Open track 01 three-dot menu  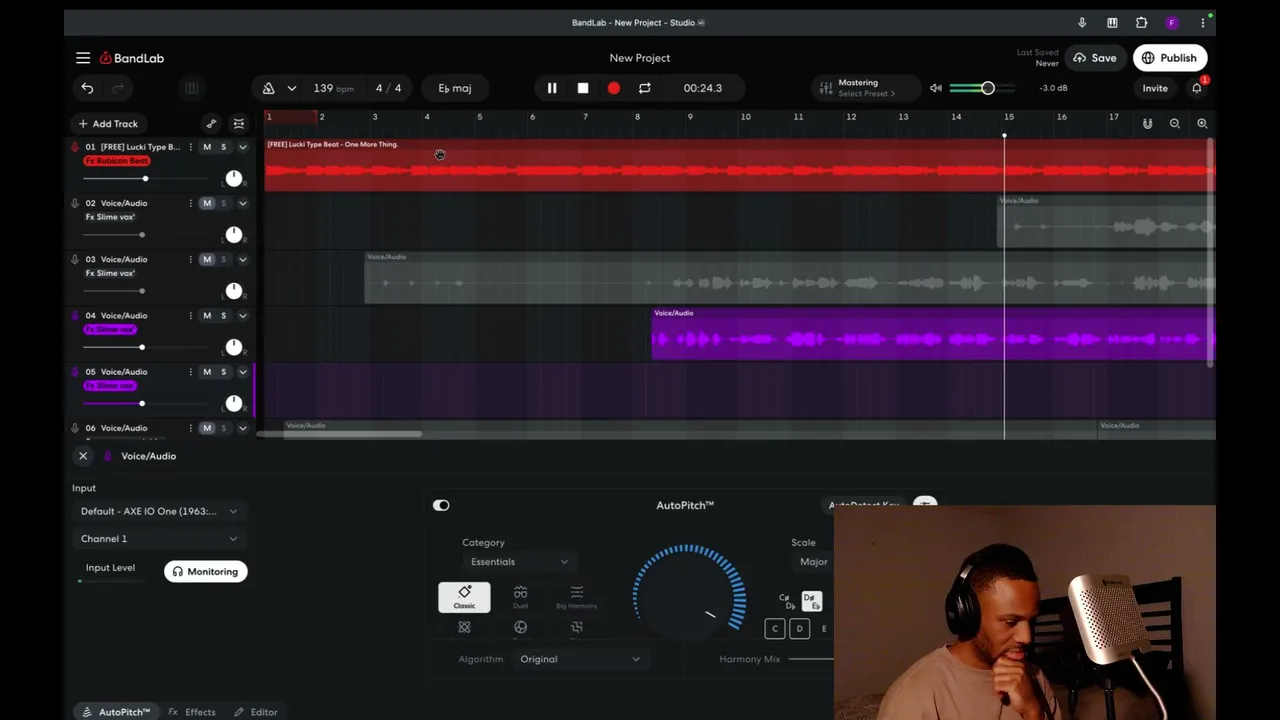[190, 147]
